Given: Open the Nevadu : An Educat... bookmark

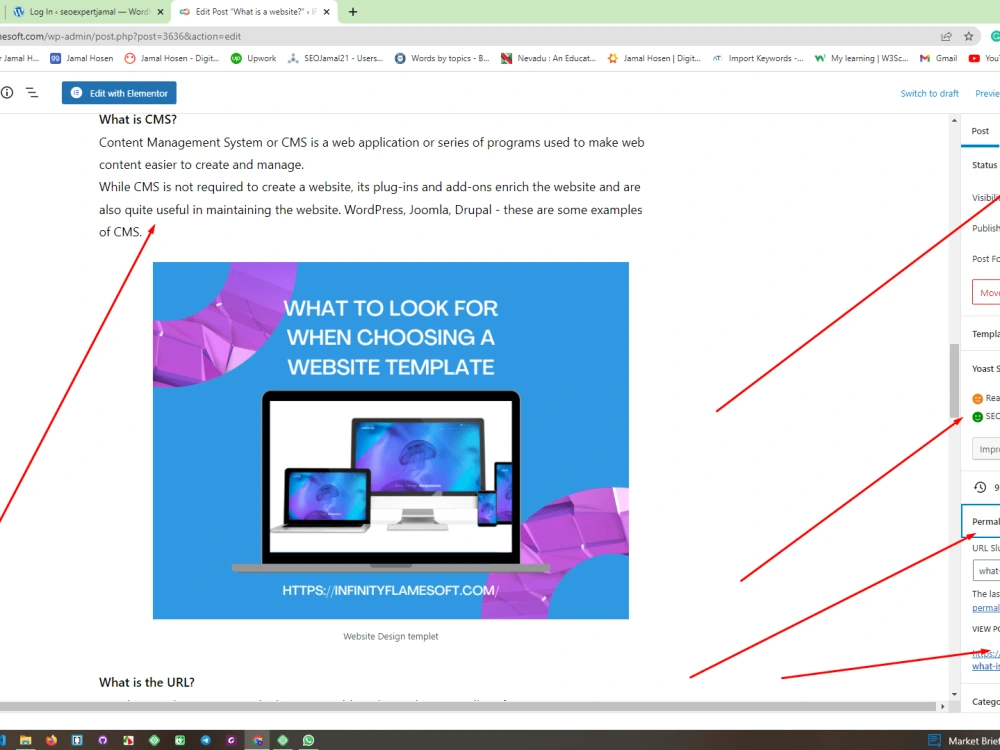Looking at the screenshot, I should click(548, 58).
